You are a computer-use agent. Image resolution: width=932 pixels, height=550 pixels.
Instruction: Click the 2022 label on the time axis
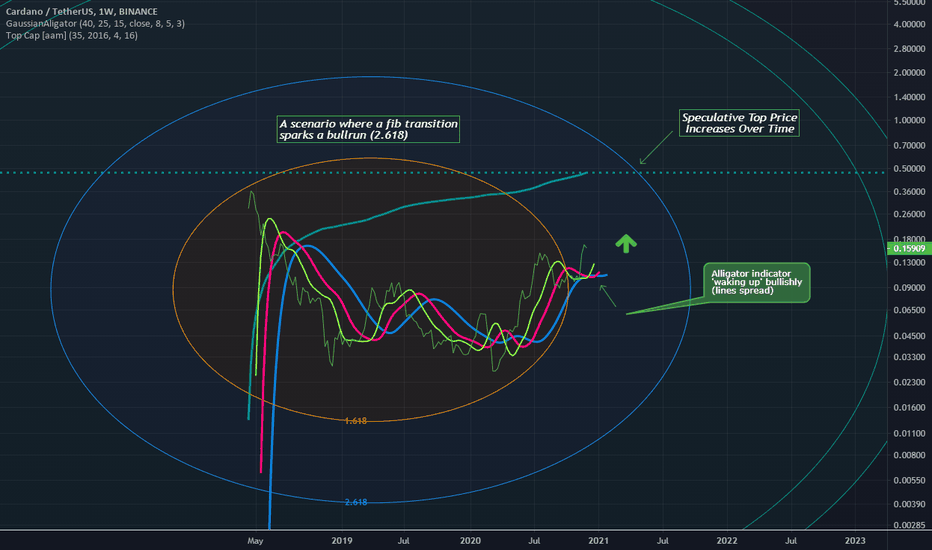coord(727,540)
